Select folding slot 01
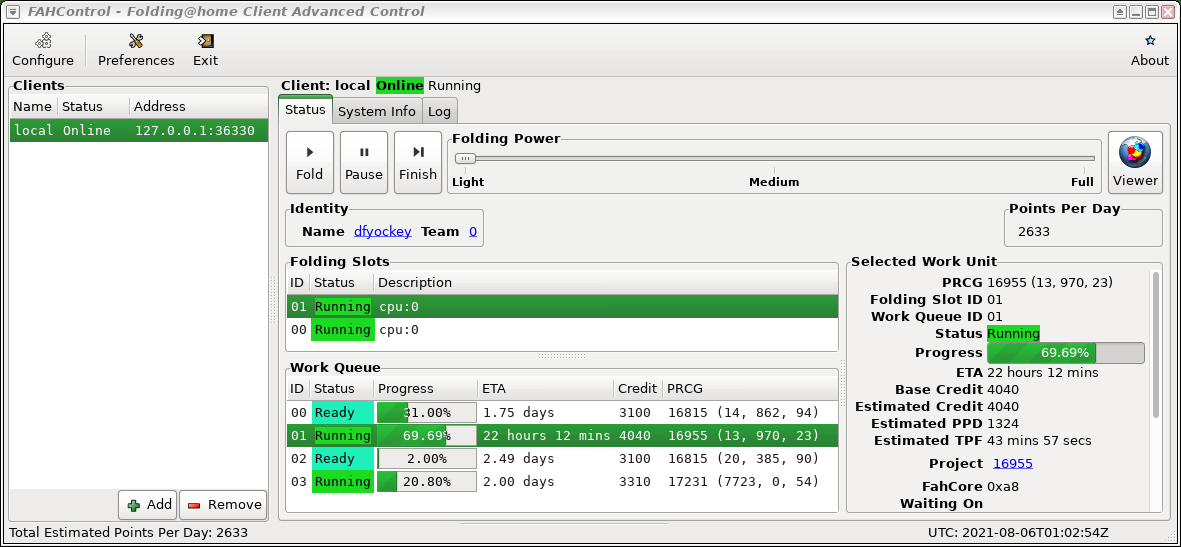Viewport: 1181px width, 547px height. 562,307
